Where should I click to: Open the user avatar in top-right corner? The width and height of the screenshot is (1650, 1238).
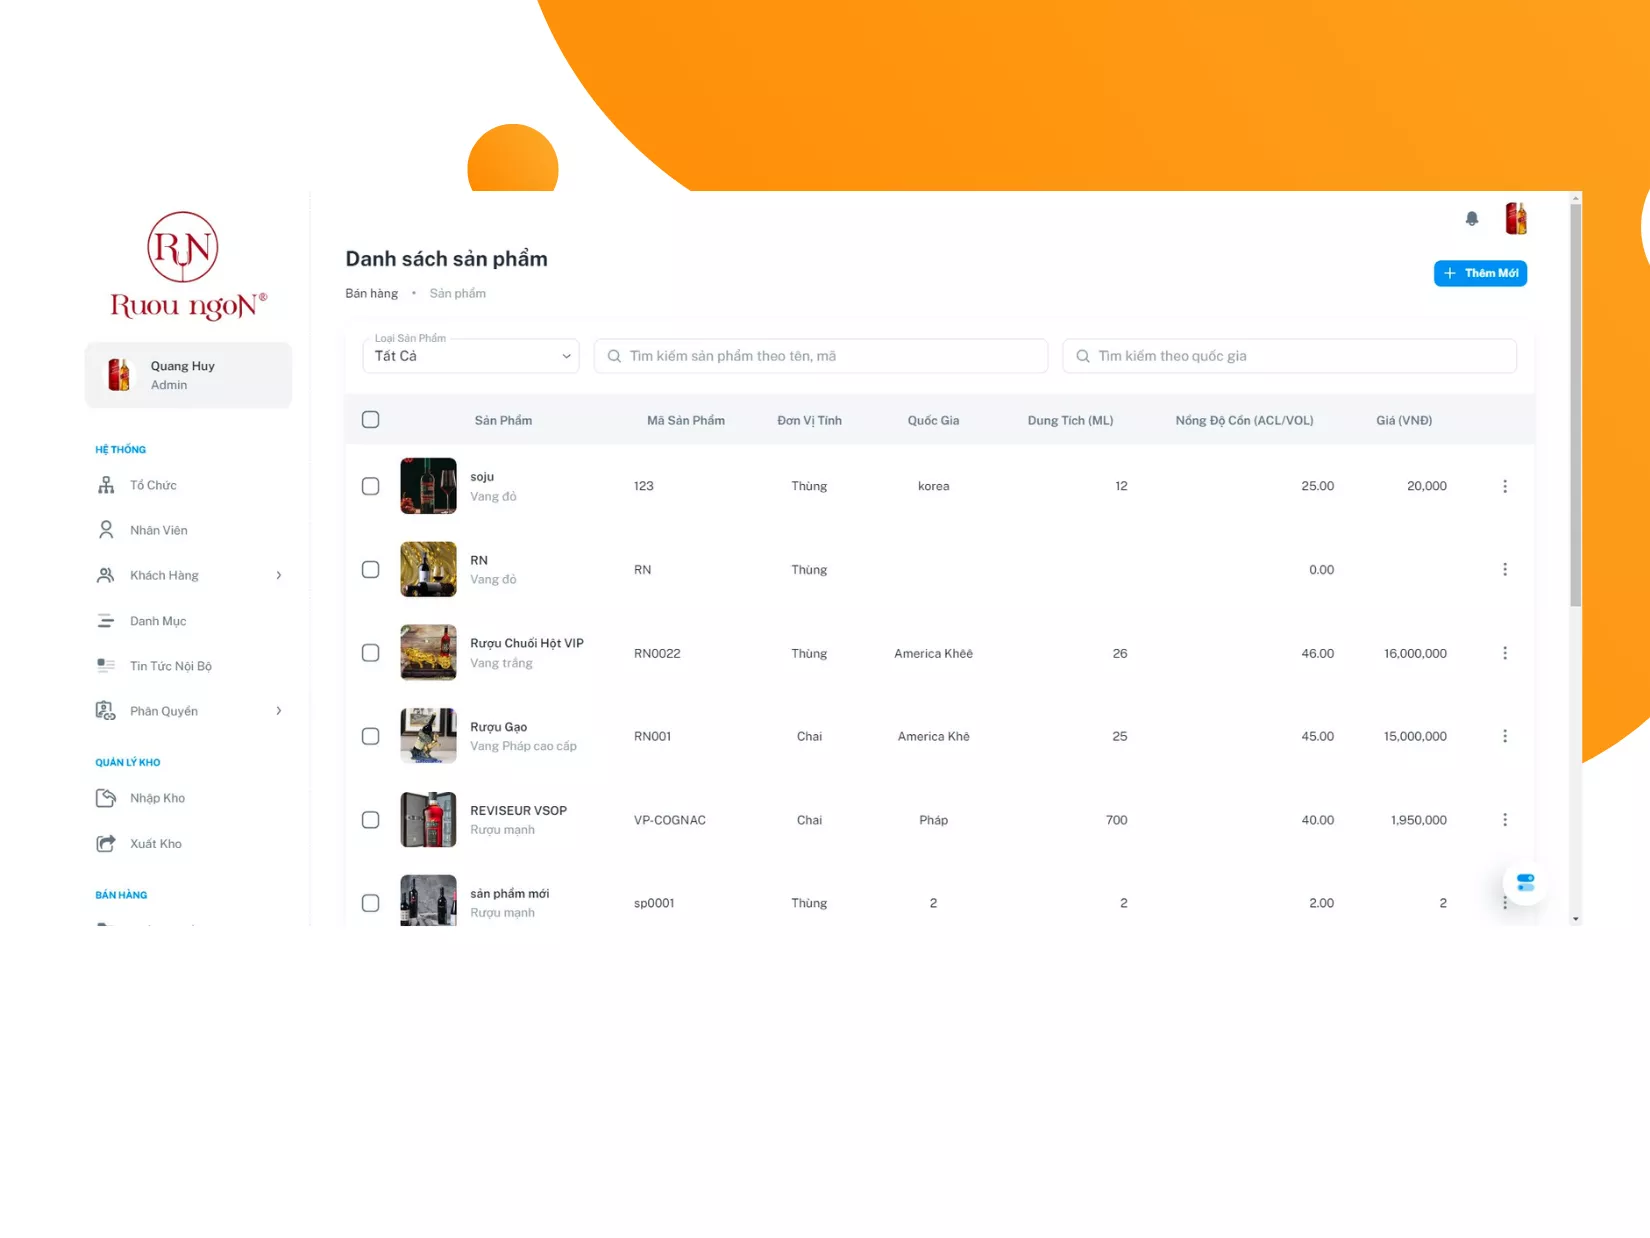tap(1515, 218)
